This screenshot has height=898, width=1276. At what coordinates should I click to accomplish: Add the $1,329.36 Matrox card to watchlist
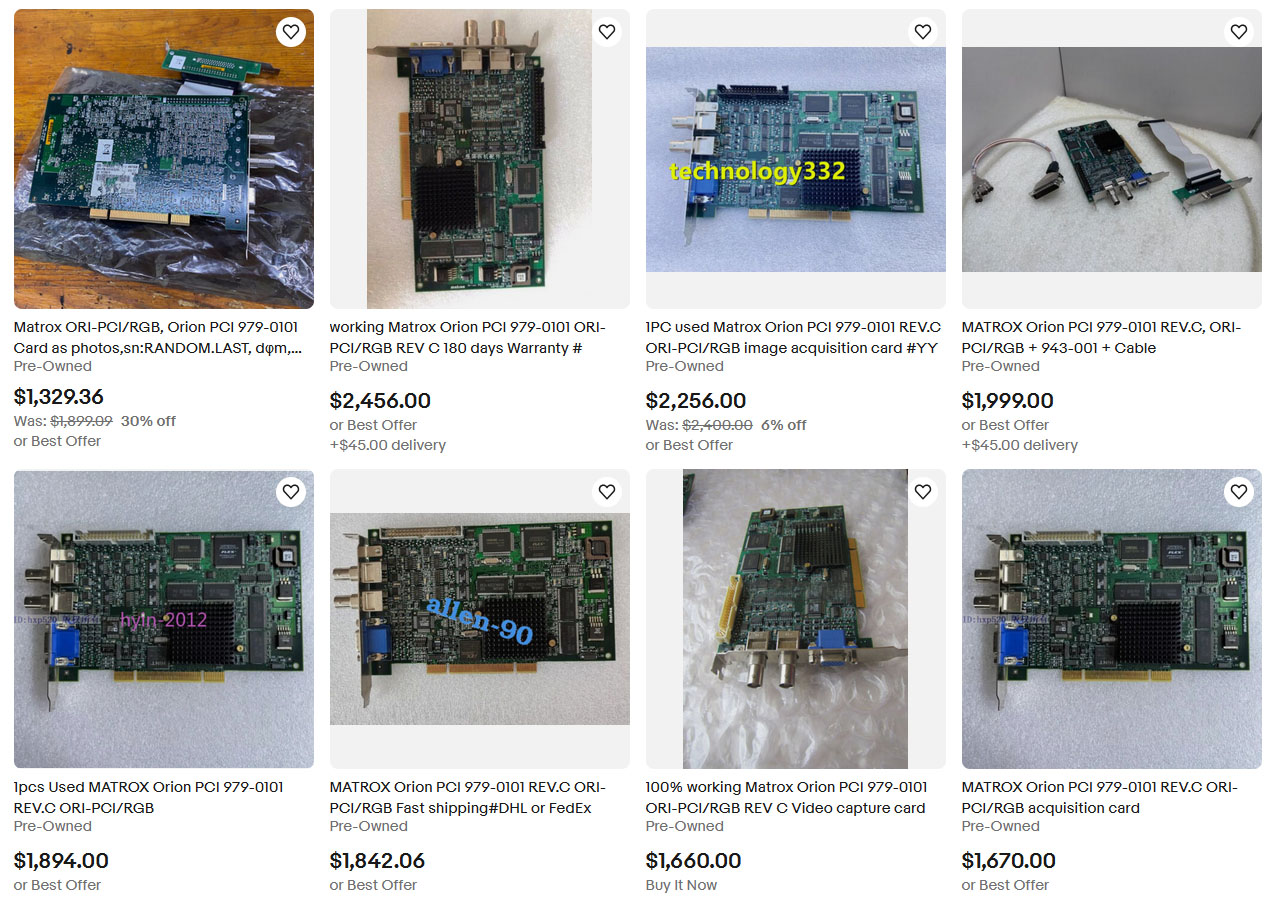[290, 32]
